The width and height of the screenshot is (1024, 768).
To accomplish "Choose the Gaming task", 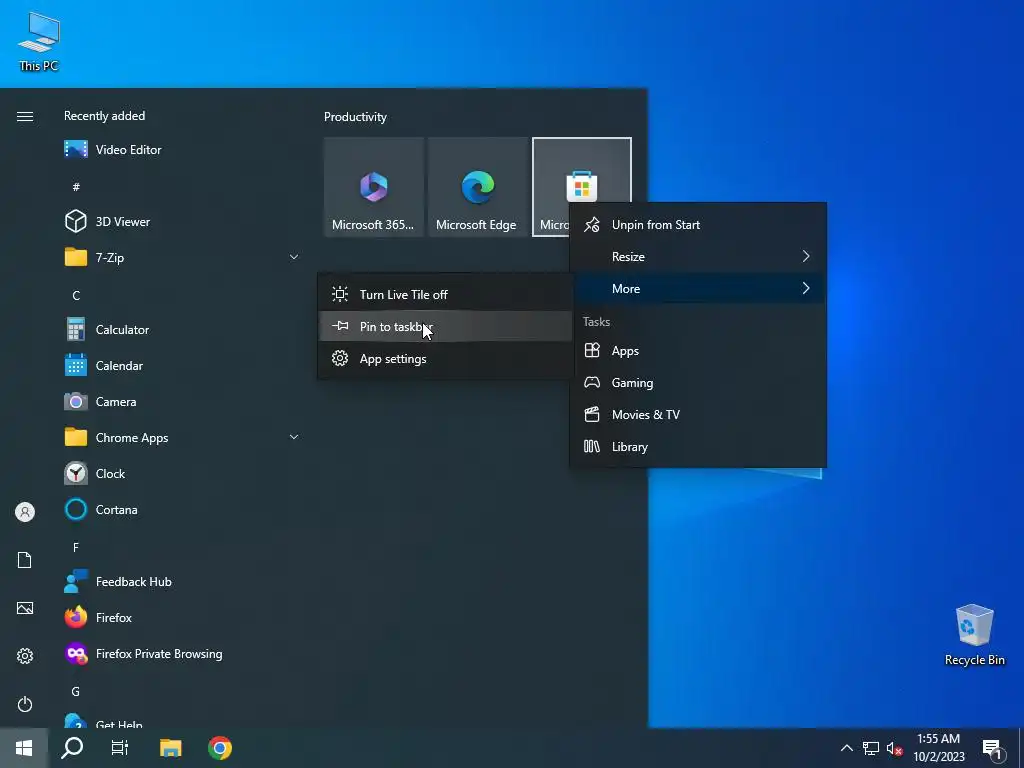I will pyautogui.click(x=698, y=383).
